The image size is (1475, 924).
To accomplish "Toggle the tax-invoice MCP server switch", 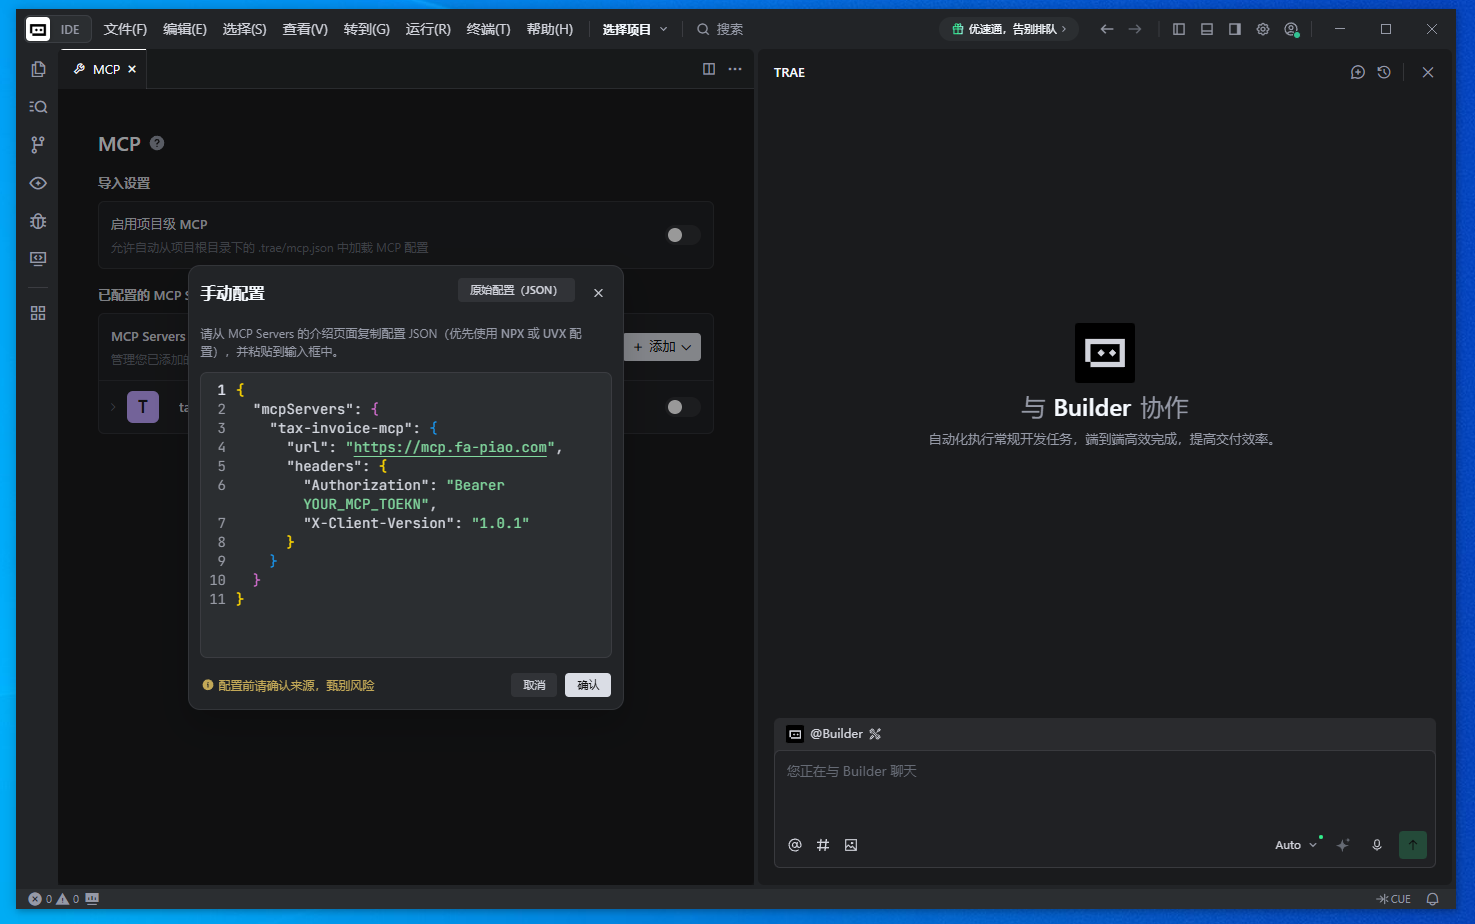I will point(683,407).
